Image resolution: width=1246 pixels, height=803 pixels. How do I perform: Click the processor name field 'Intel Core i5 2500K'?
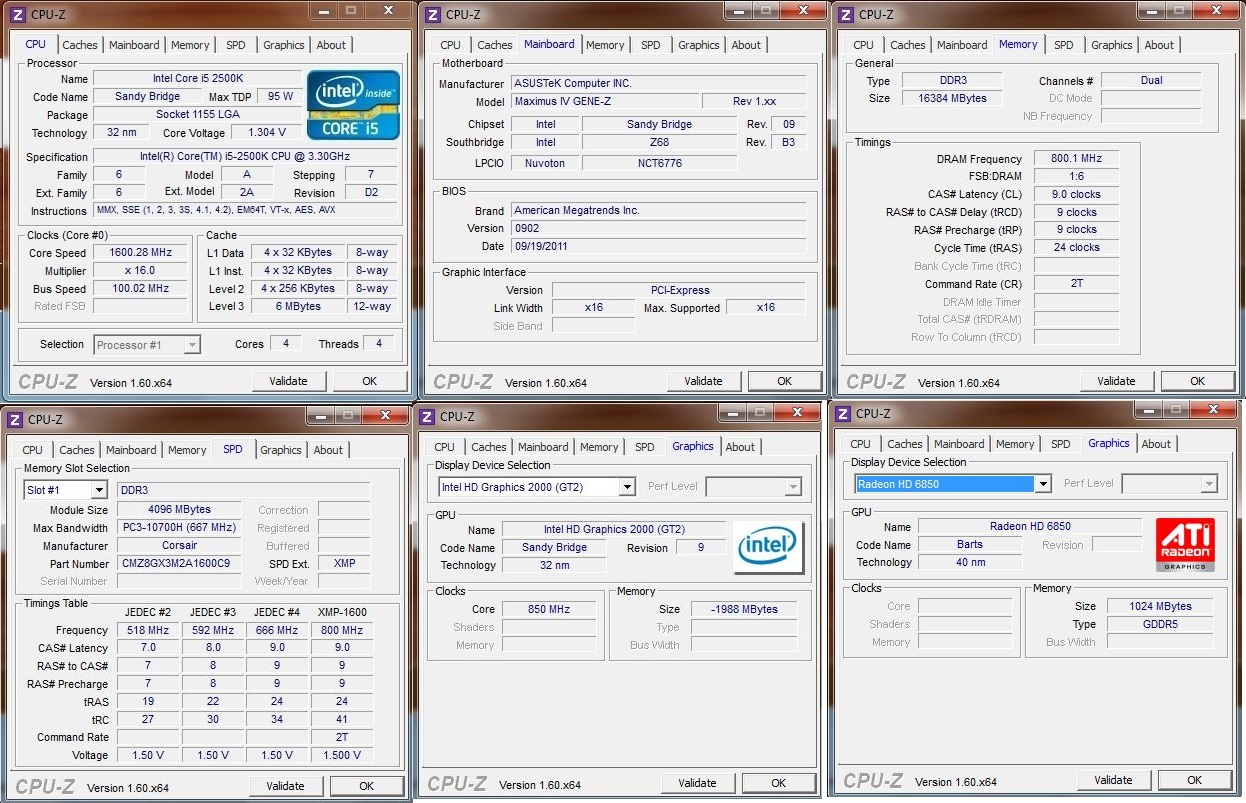[197, 79]
